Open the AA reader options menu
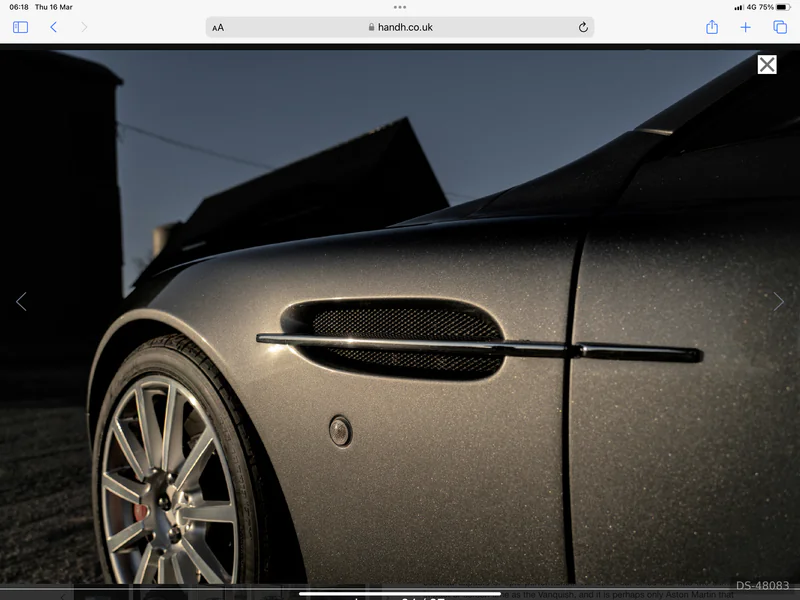800x600 pixels. pos(218,28)
